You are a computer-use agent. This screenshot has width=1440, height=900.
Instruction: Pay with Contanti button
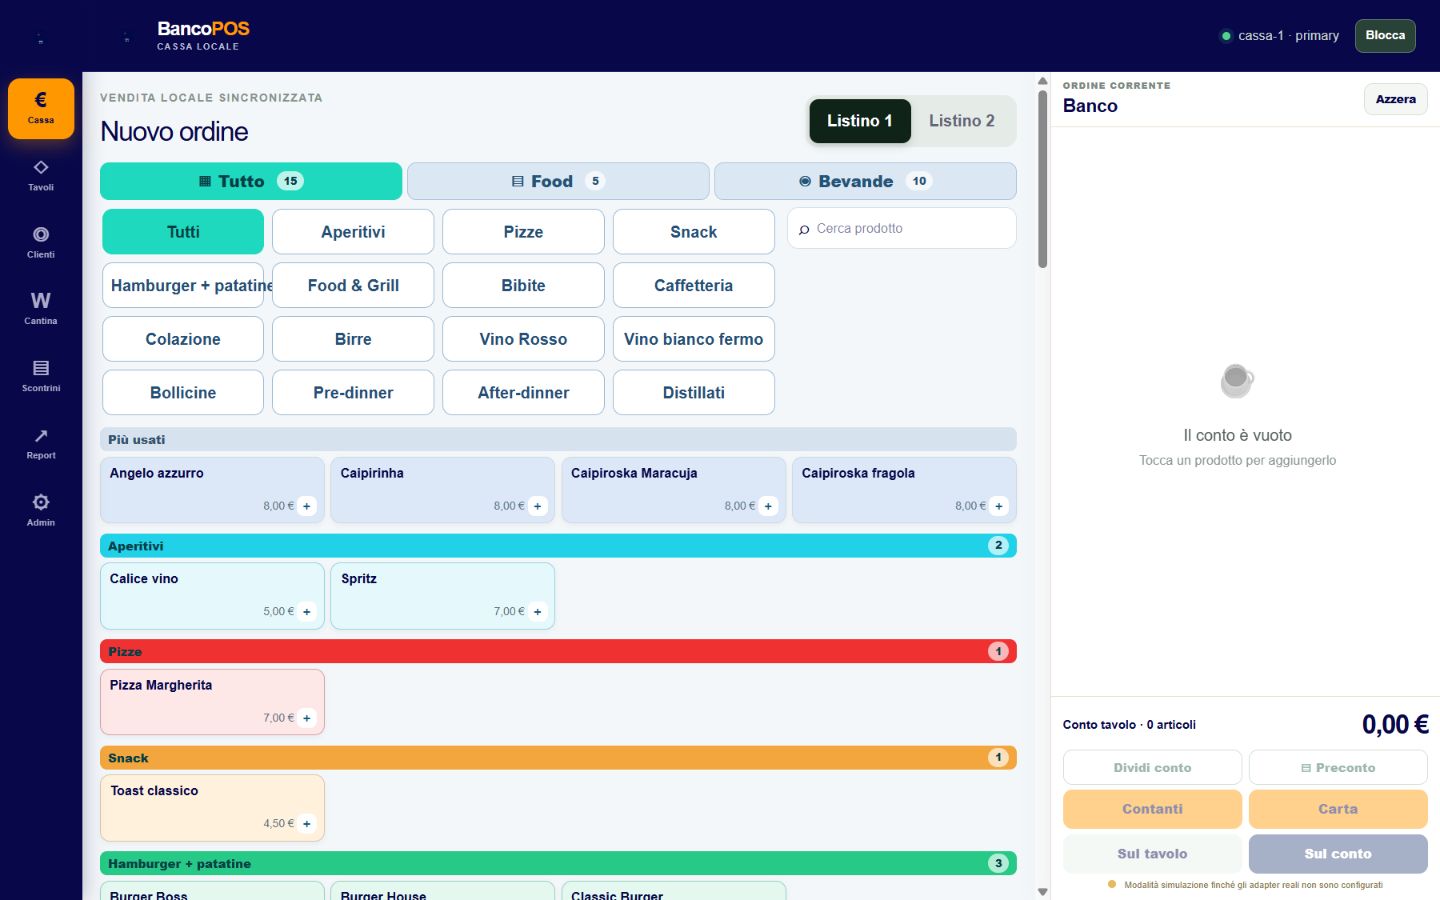[1152, 809]
